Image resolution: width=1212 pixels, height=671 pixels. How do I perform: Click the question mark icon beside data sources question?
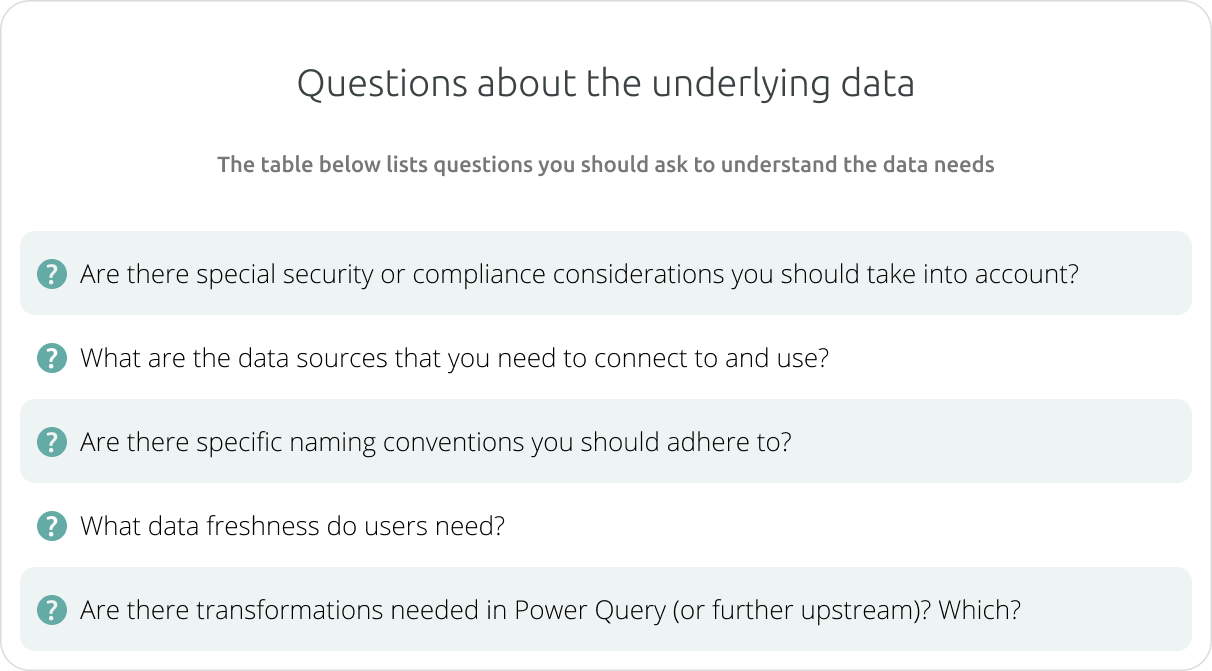click(51, 358)
